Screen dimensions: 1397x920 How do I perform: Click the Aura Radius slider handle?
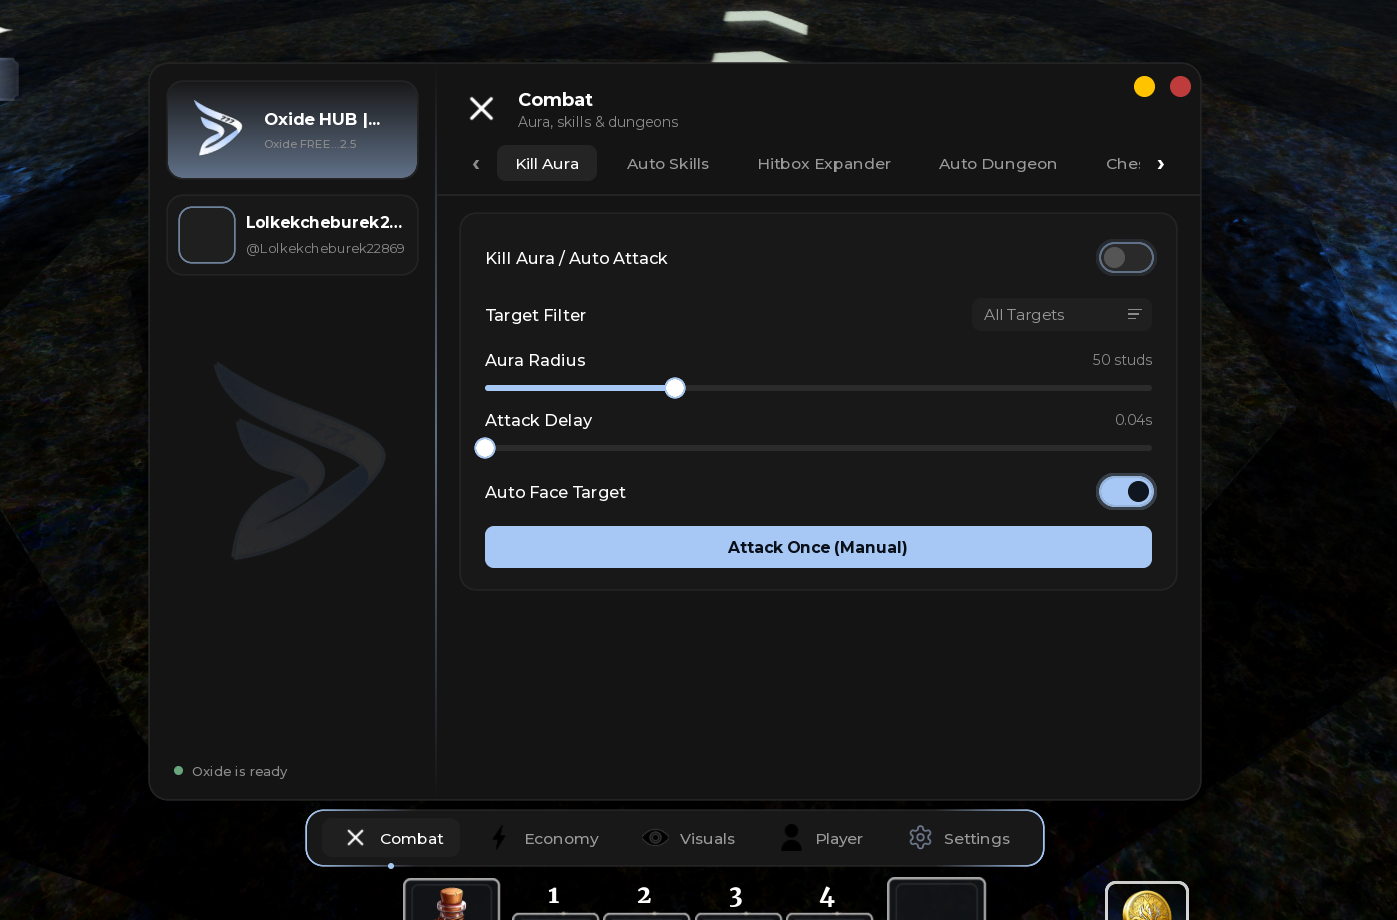pos(675,388)
